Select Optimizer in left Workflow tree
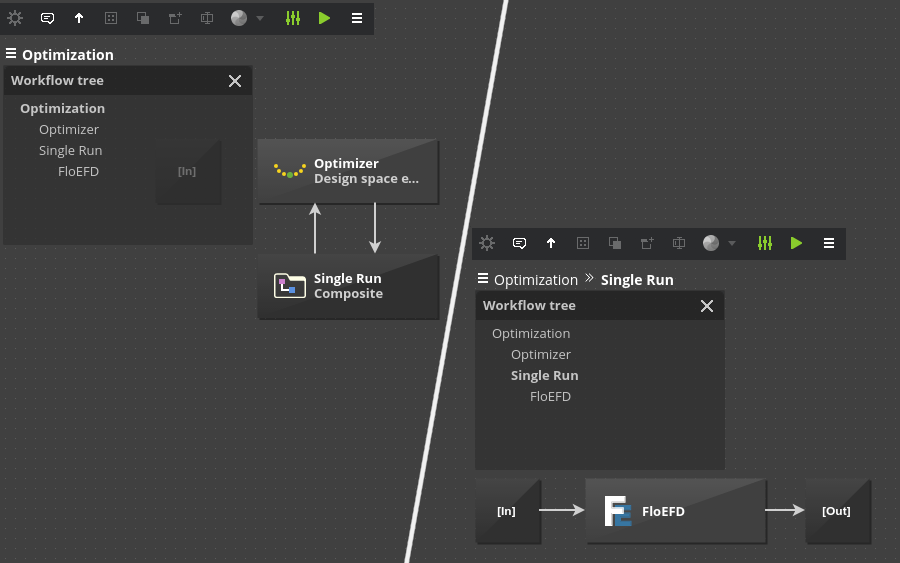The height and width of the screenshot is (563, 900). click(69, 130)
